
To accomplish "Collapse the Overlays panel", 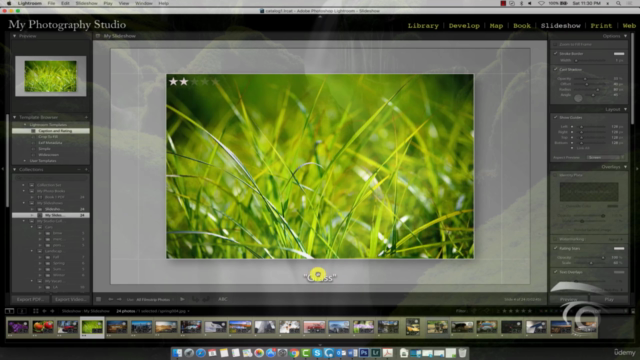I will coord(625,167).
